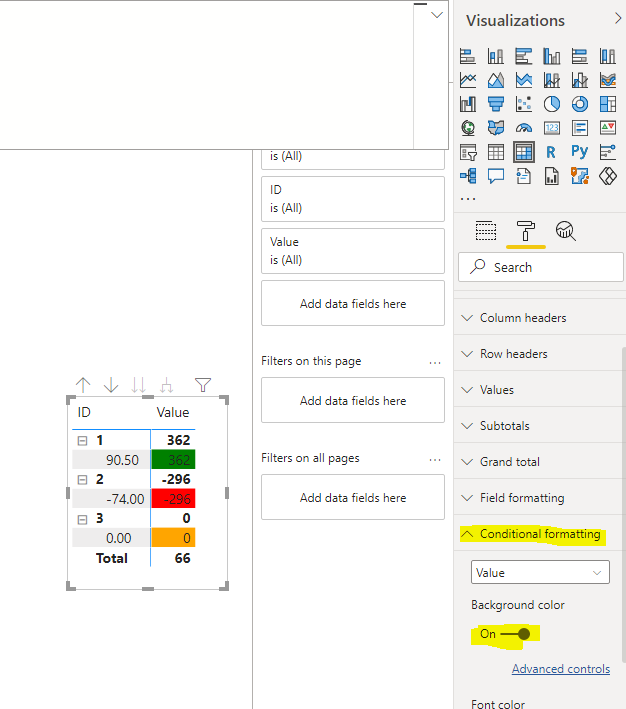Add a Paginated report visual
The width and height of the screenshot is (626, 709).
pos(552,175)
